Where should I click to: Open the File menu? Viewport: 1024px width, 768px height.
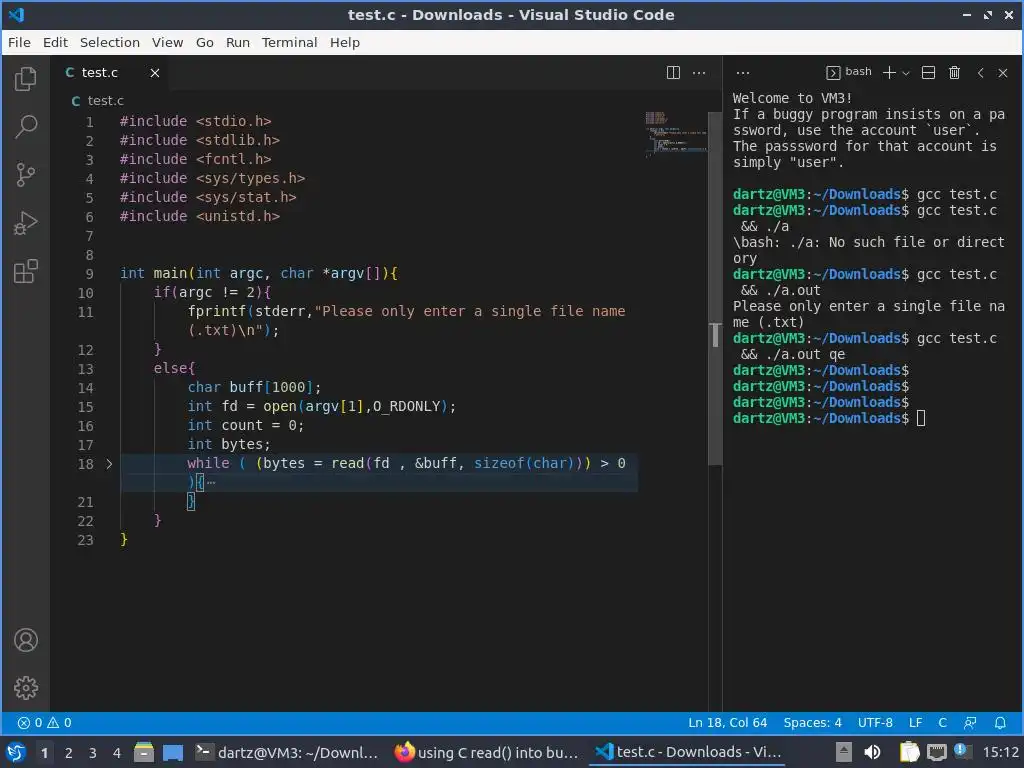(19, 42)
